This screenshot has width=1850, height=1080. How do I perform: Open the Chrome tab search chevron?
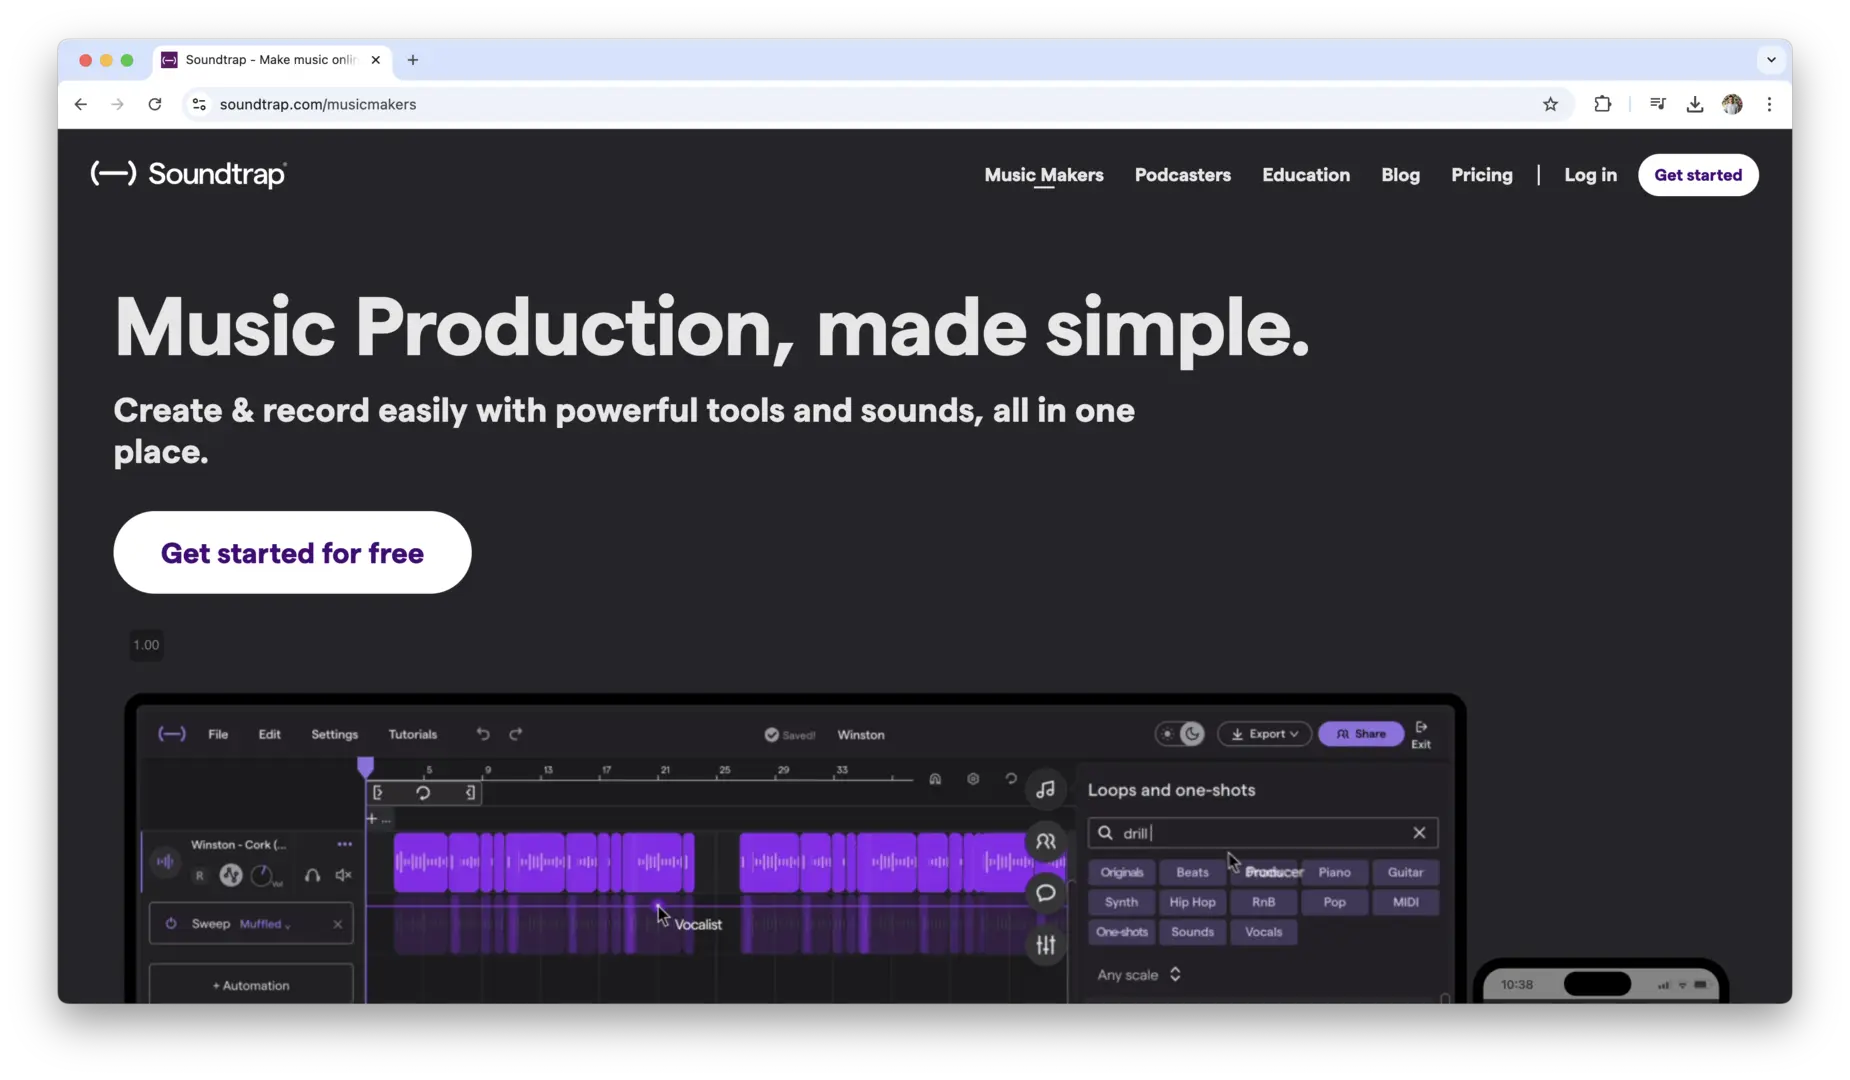coord(1771,60)
